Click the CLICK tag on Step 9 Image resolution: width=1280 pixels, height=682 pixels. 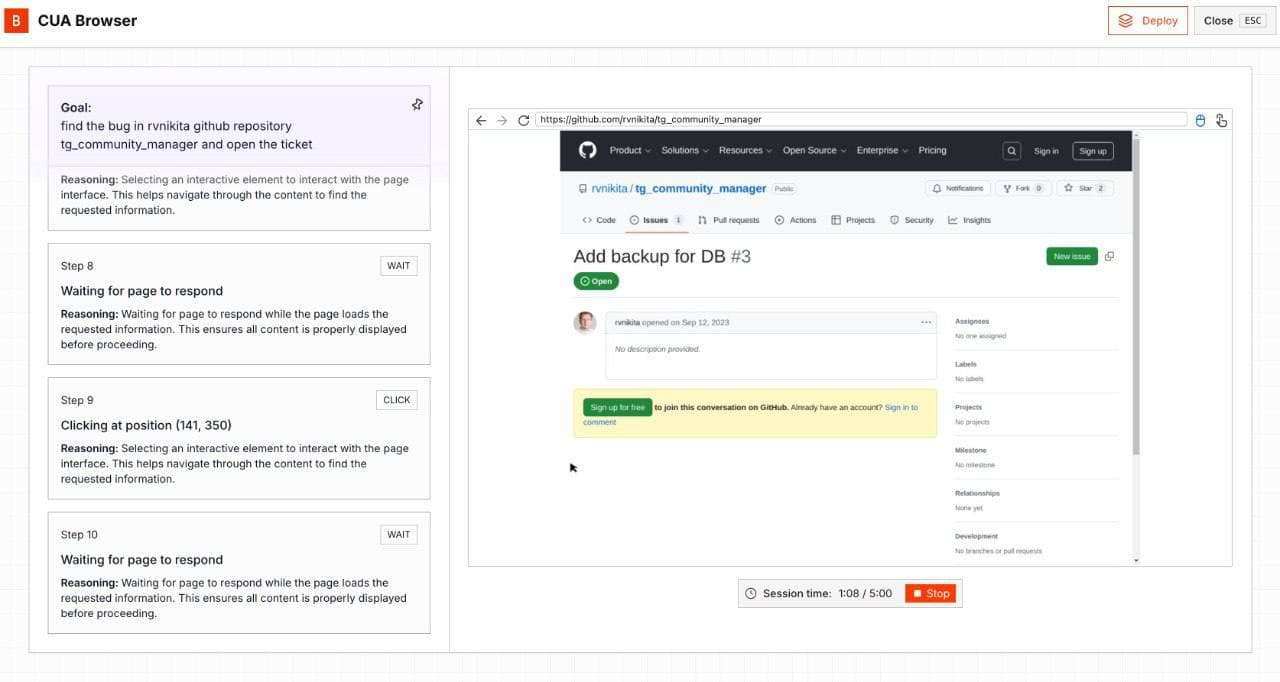click(397, 400)
